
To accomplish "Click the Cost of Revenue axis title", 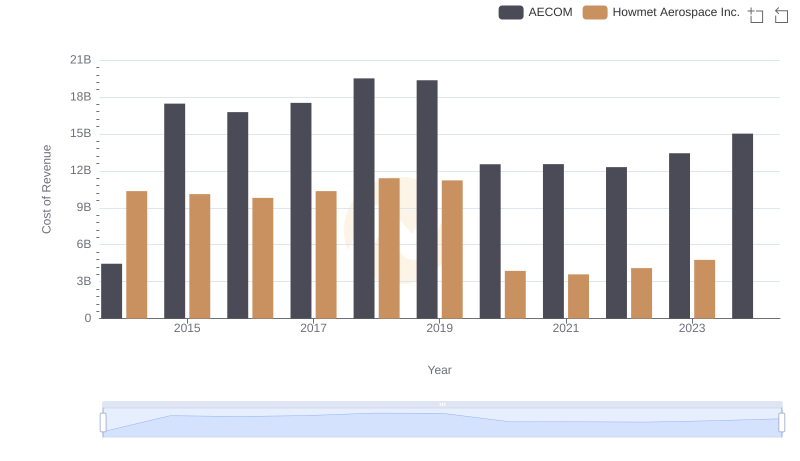I will (x=46, y=189).
